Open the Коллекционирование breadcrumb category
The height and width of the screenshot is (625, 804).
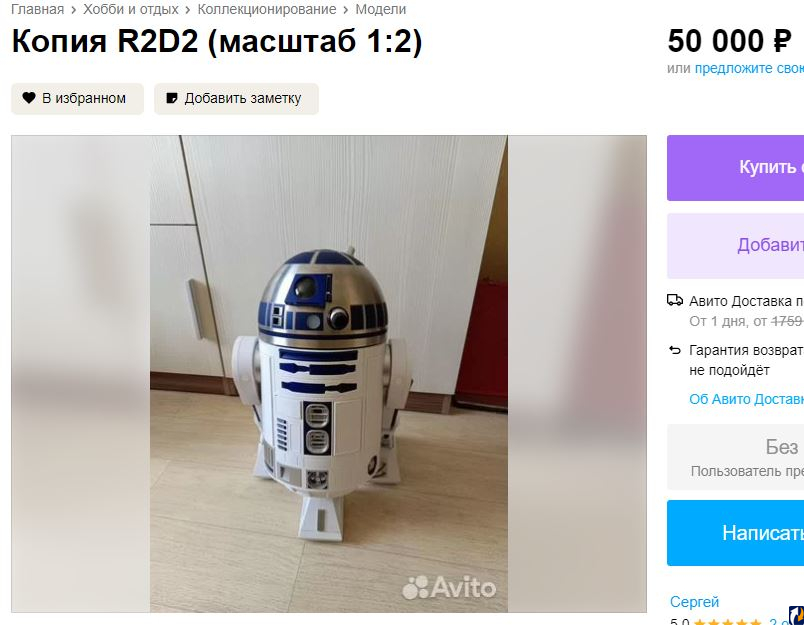[x=267, y=9]
